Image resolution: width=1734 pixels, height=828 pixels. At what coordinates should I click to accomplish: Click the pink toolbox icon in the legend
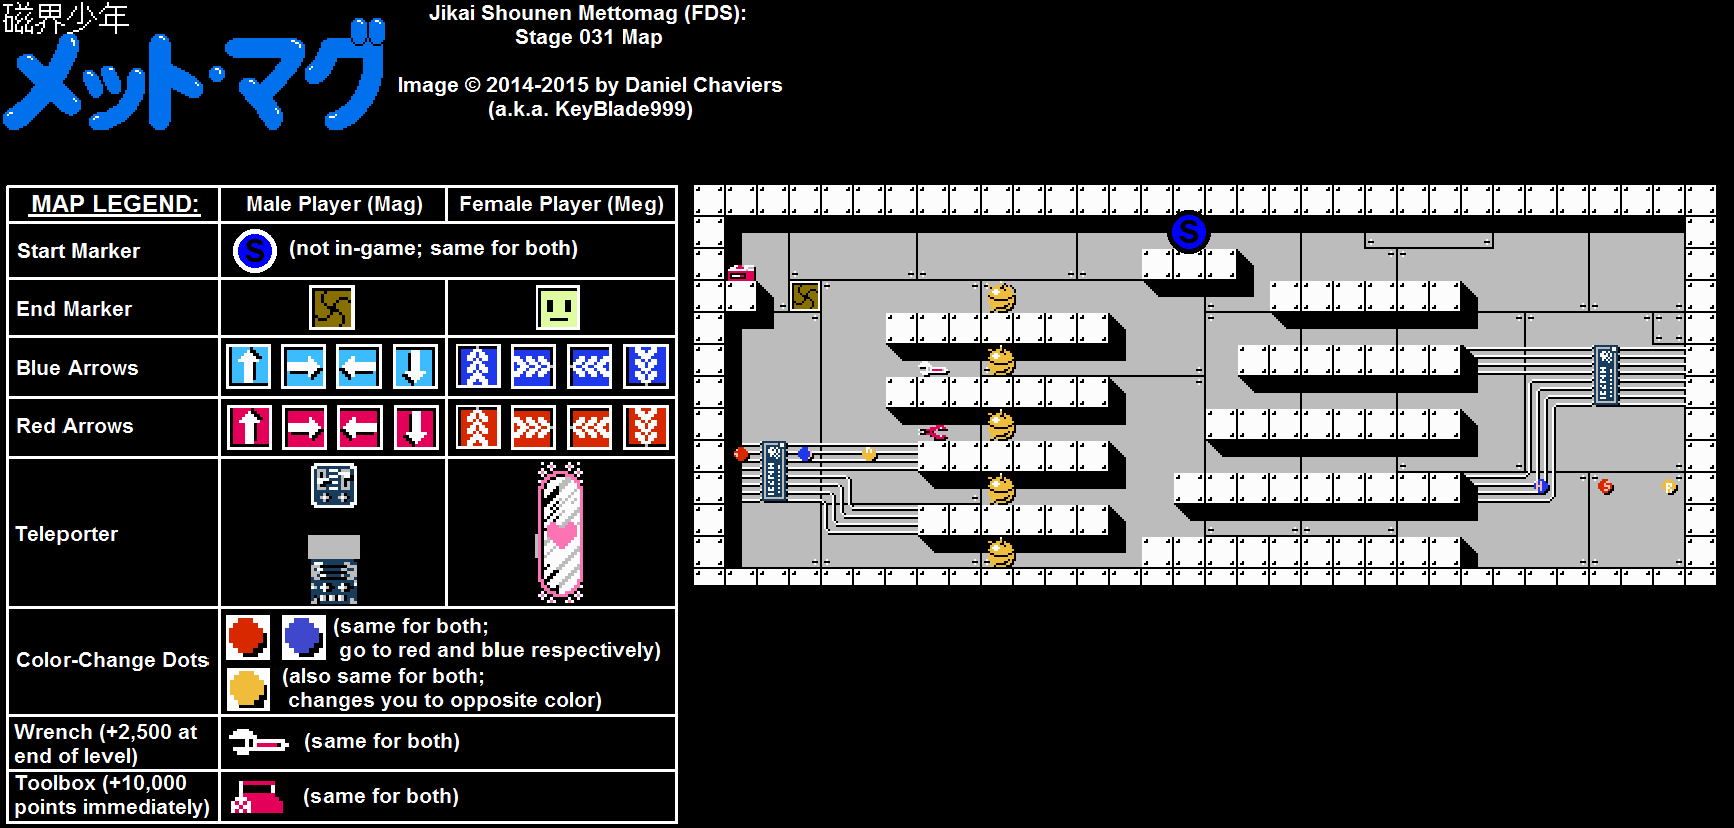click(257, 797)
